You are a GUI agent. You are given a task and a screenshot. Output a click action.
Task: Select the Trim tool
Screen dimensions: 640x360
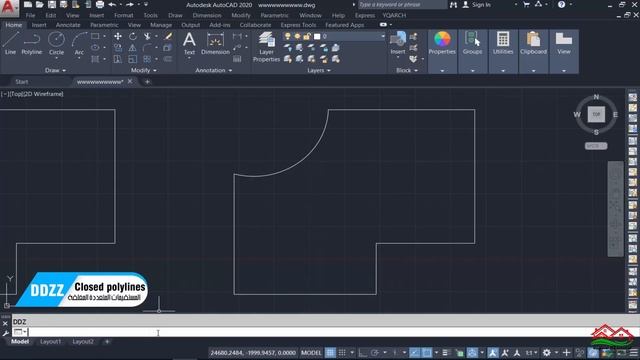click(x=147, y=36)
